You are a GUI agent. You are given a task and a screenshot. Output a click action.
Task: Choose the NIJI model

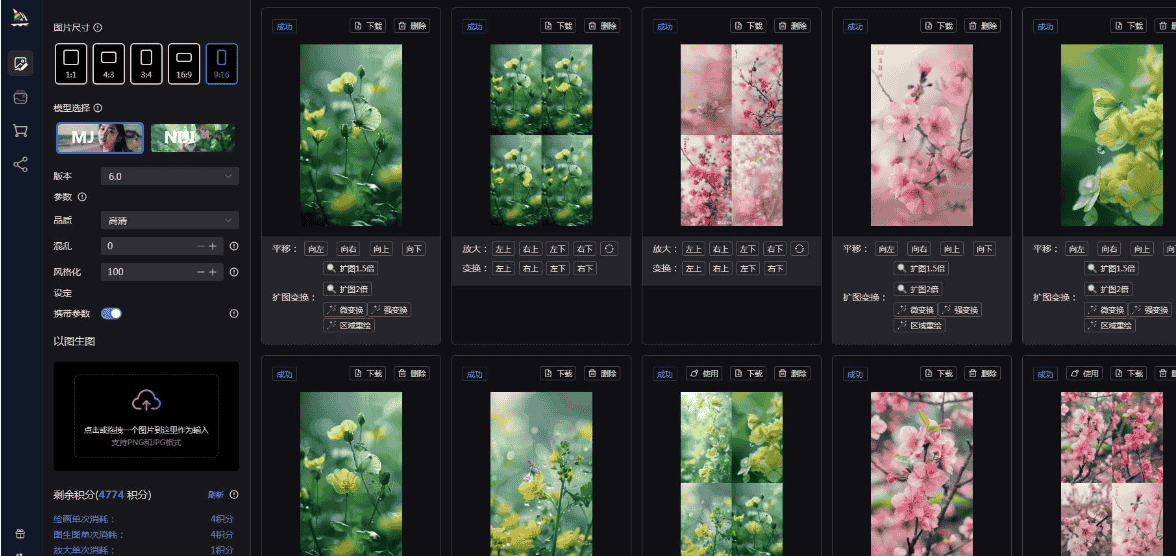pos(193,138)
